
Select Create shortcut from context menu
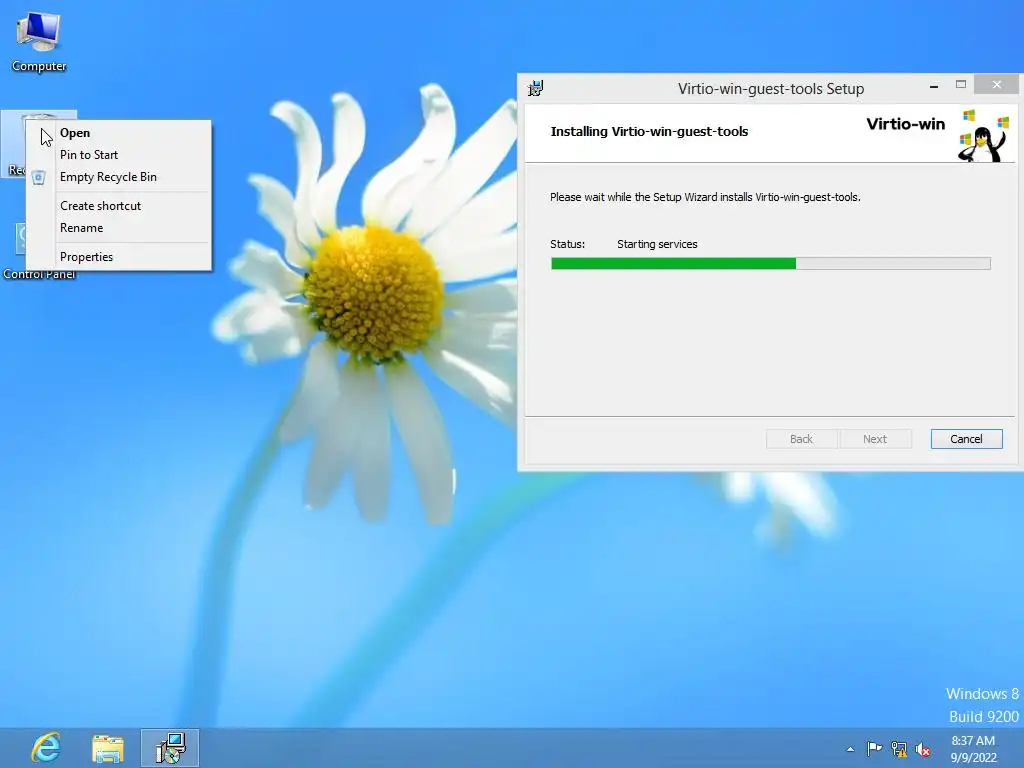click(118, 206)
